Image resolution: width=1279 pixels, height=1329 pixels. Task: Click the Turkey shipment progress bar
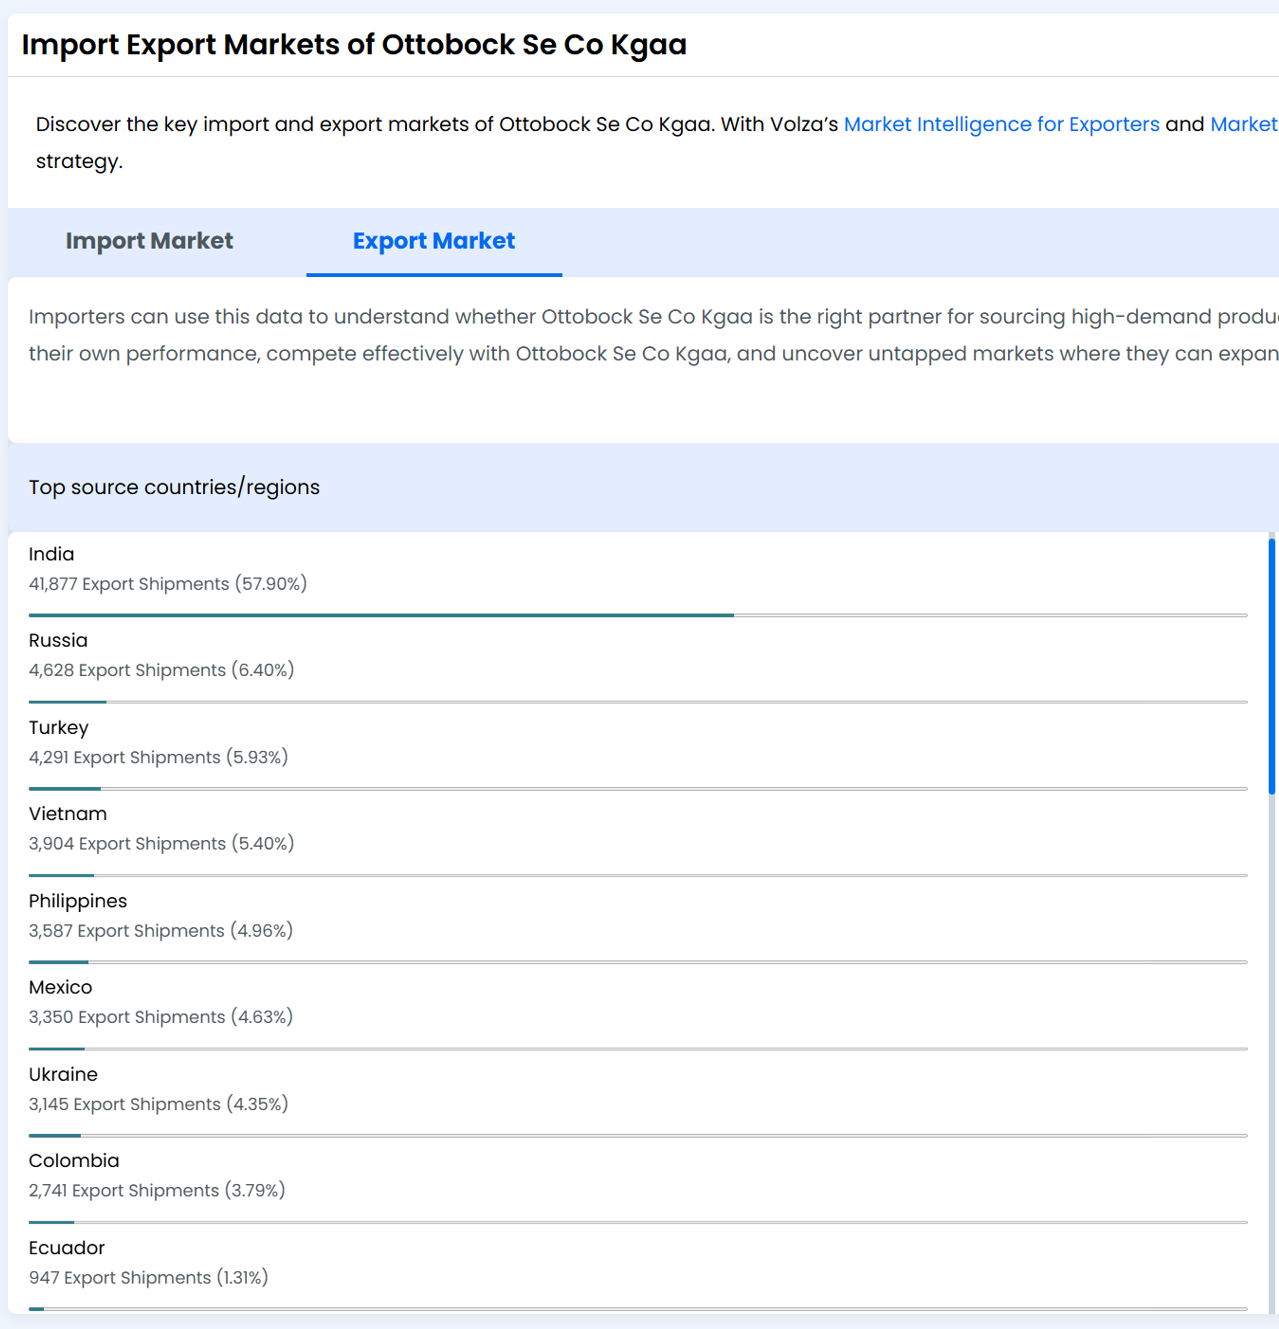[x=638, y=788]
